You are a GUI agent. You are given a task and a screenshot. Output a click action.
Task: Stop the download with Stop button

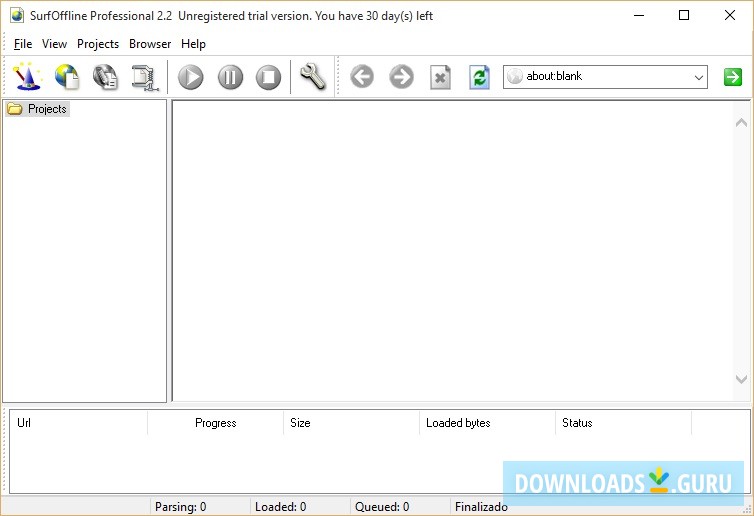(x=268, y=77)
